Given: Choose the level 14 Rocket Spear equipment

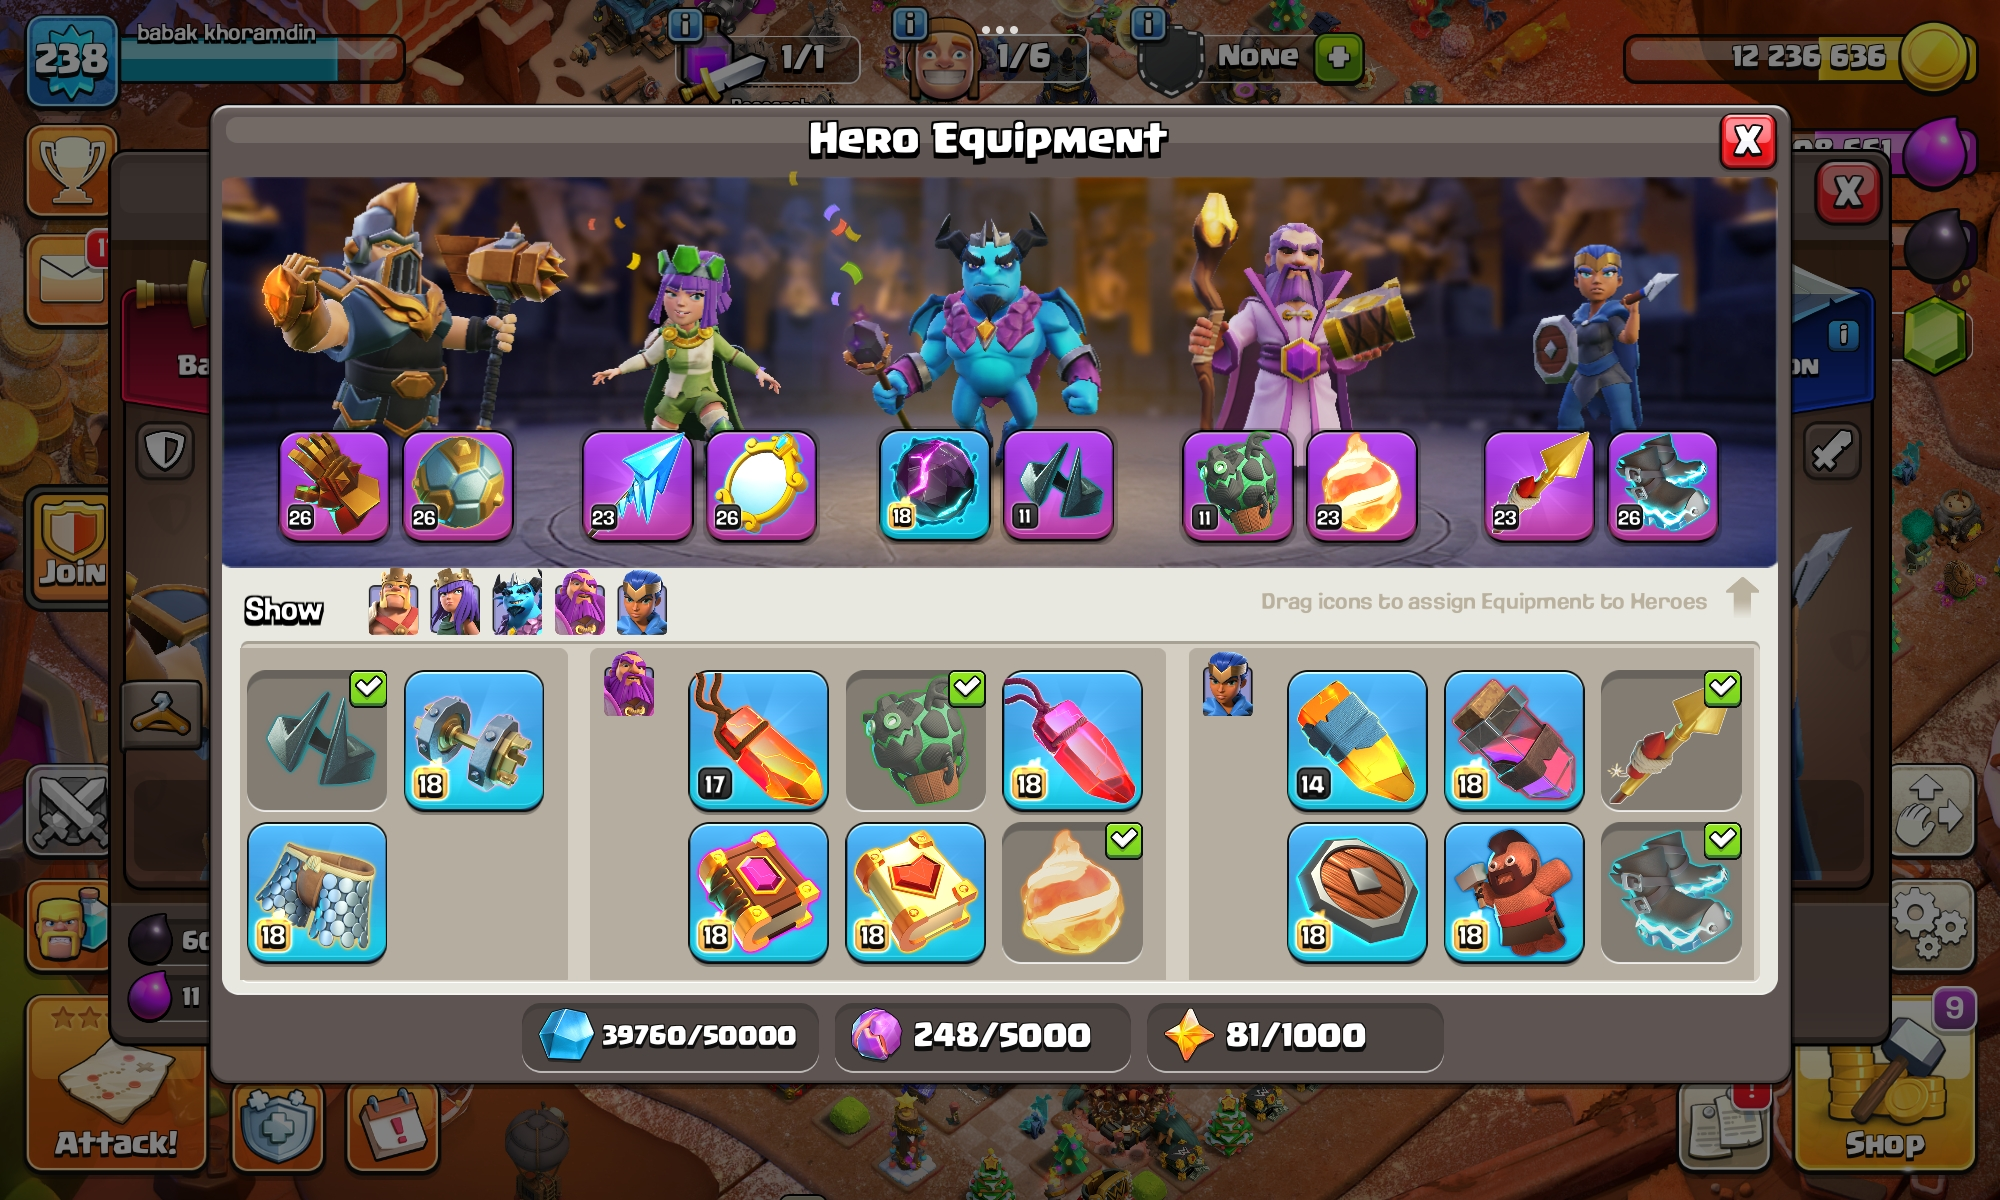Looking at the screenshot, I should 1357,740.
